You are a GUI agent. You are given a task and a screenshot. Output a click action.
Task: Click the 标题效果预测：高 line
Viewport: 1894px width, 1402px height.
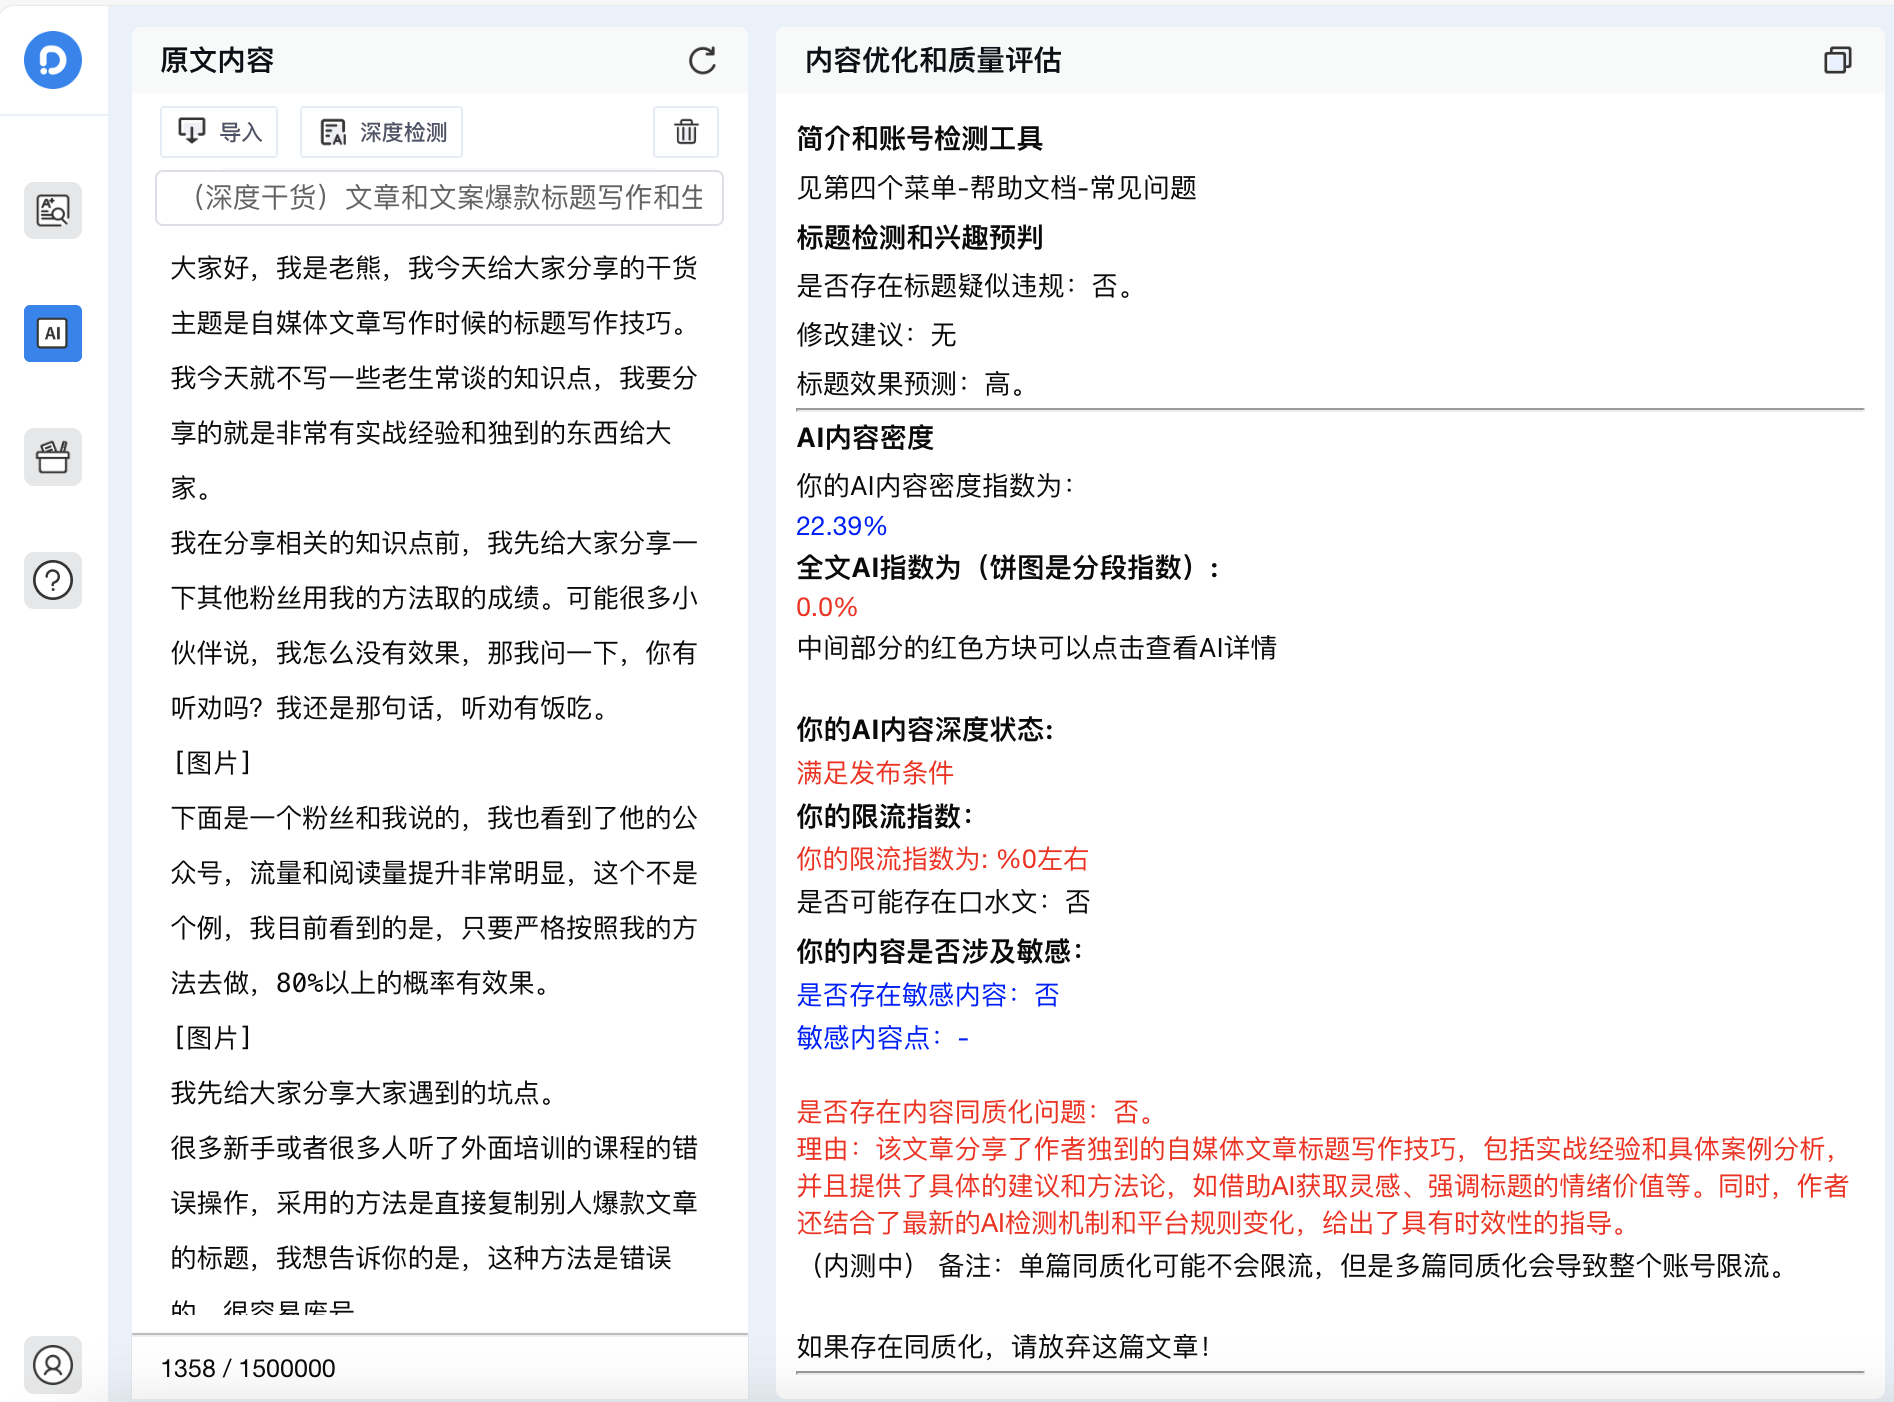912,383
